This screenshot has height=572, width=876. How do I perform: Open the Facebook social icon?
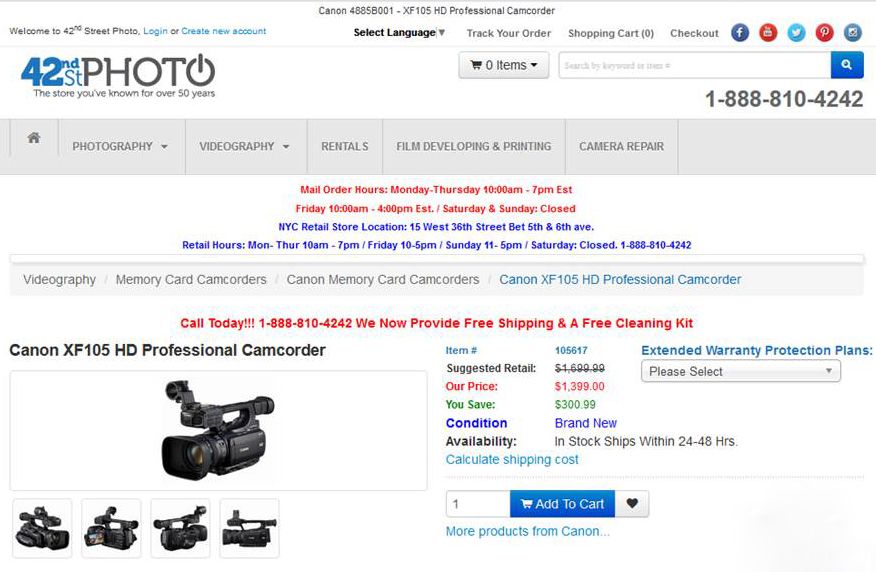coord(740,33)
